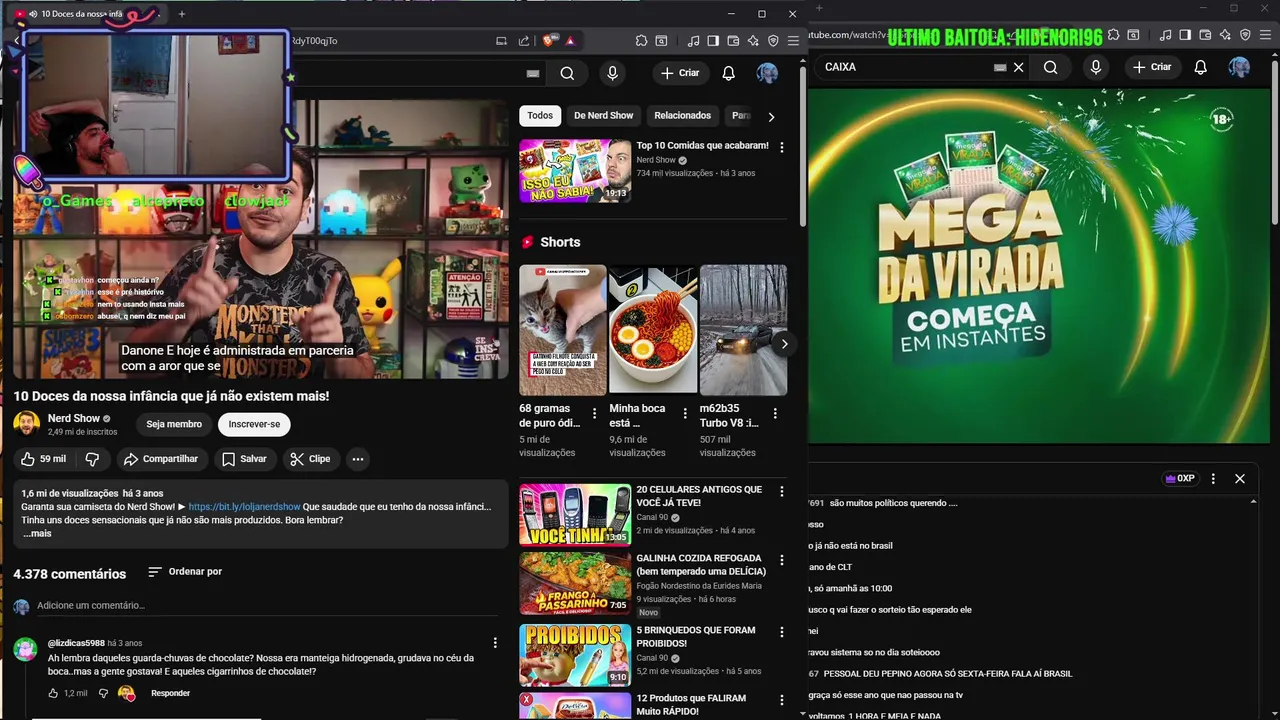Click share page icon in left address bar
Screen dimensions: 1280x720
pyautogui.click(x=524, y=41)
